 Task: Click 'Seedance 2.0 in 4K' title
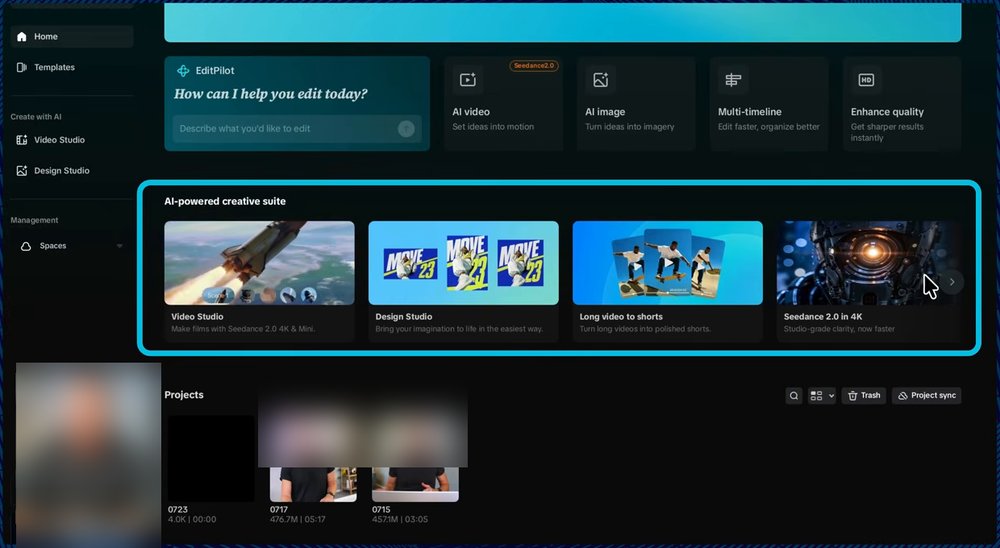pyautogui.click(x=823, y=316)
